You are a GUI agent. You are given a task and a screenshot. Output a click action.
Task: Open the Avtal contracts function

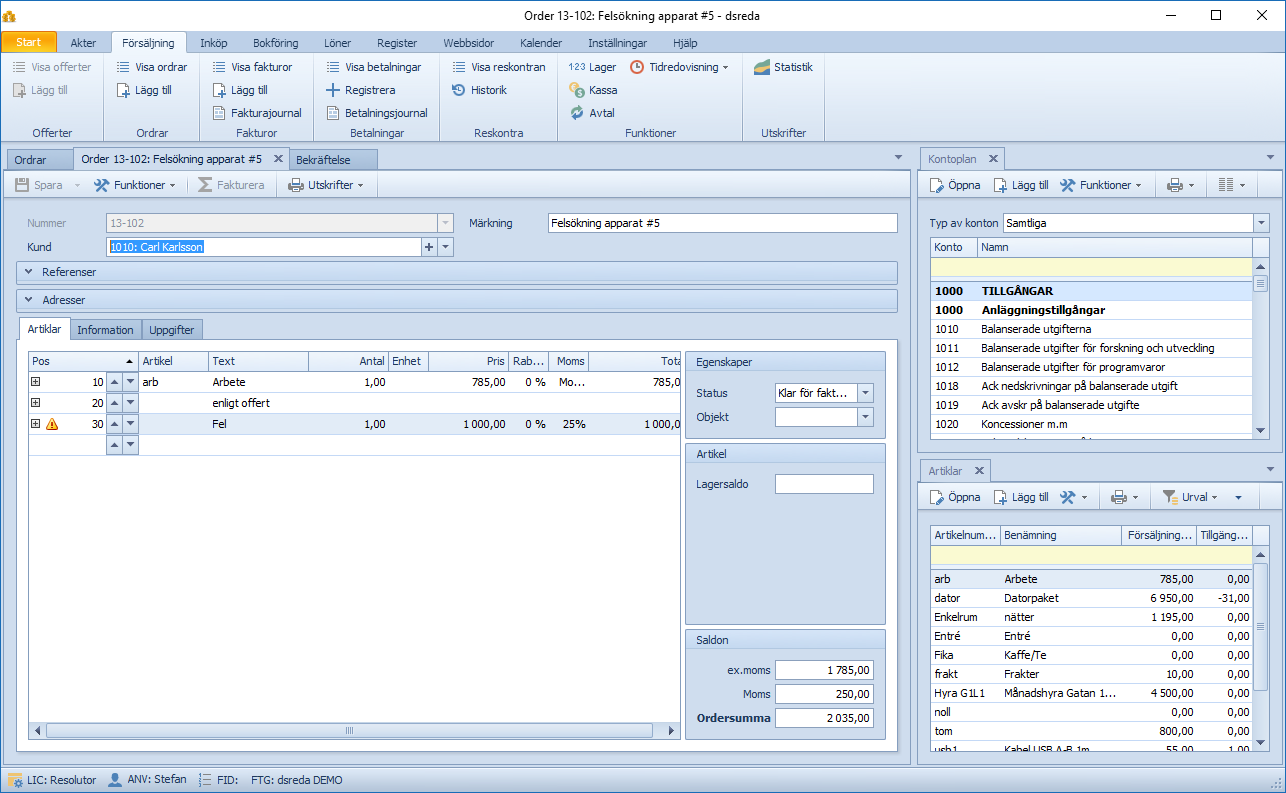tap(592, 113)
